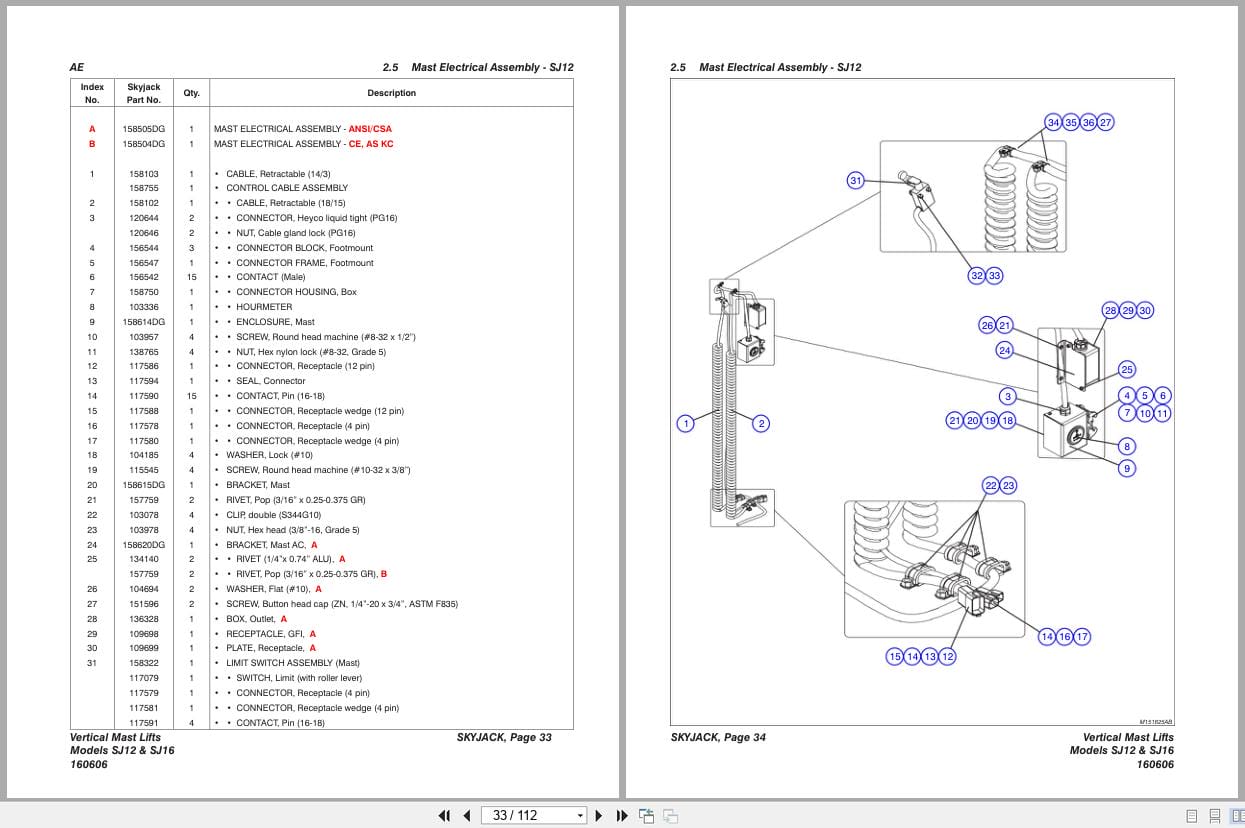Click 'SEAL, Connector' description

pyautogui.click(x=271, y=381)
